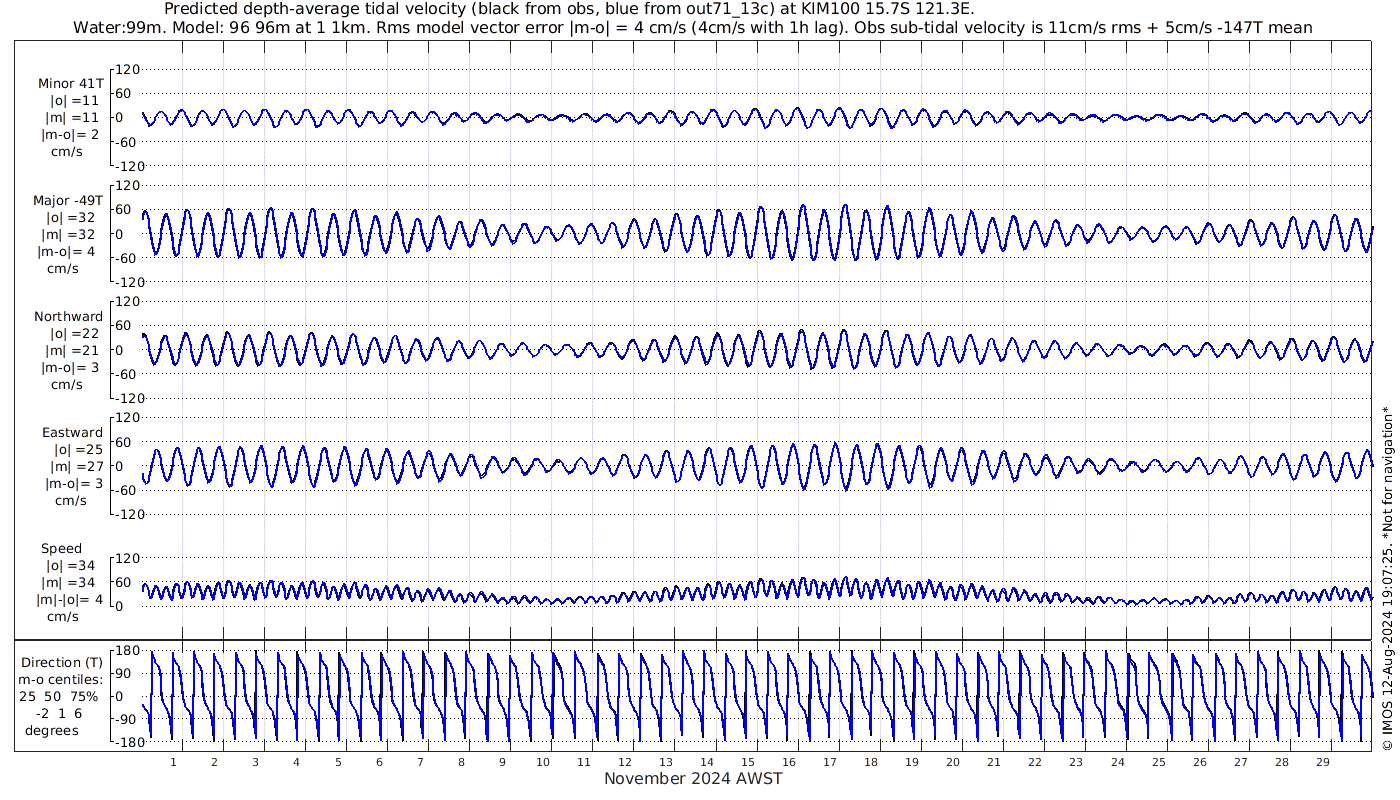
Task: Select the 'Major -49T' panel label
Action: click(68, 200)
